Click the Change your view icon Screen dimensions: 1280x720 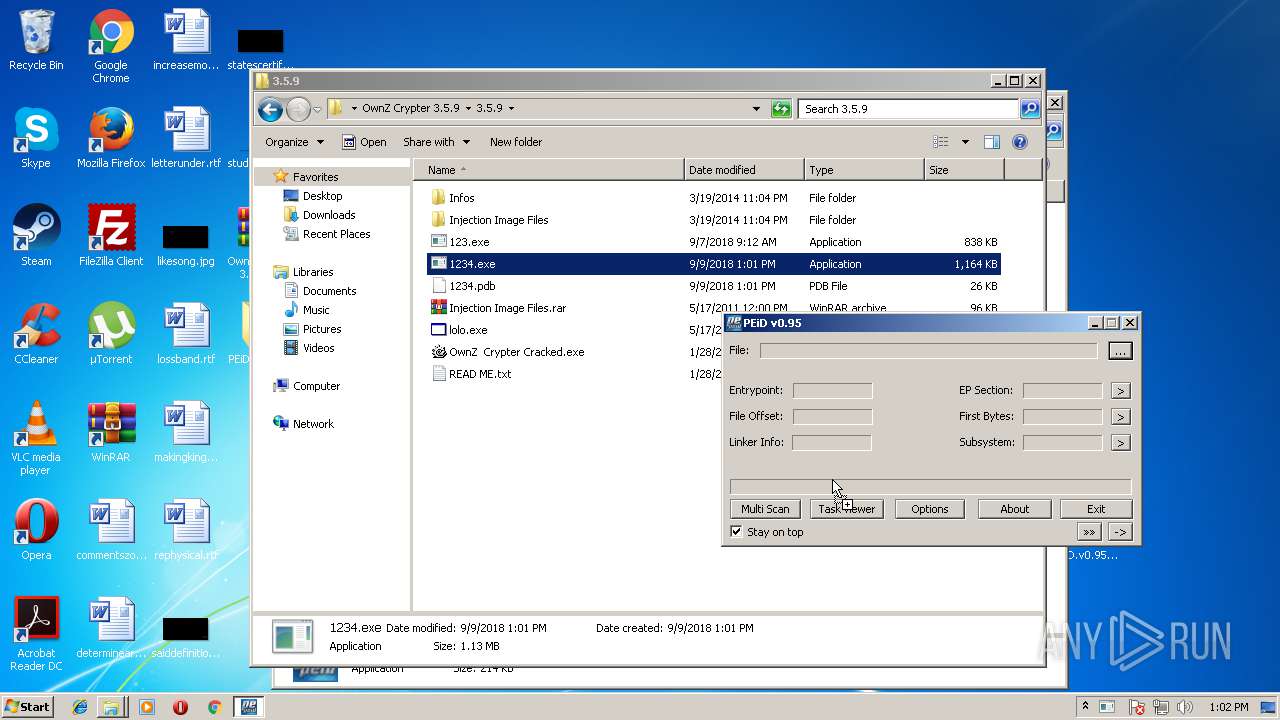(940, 142)
